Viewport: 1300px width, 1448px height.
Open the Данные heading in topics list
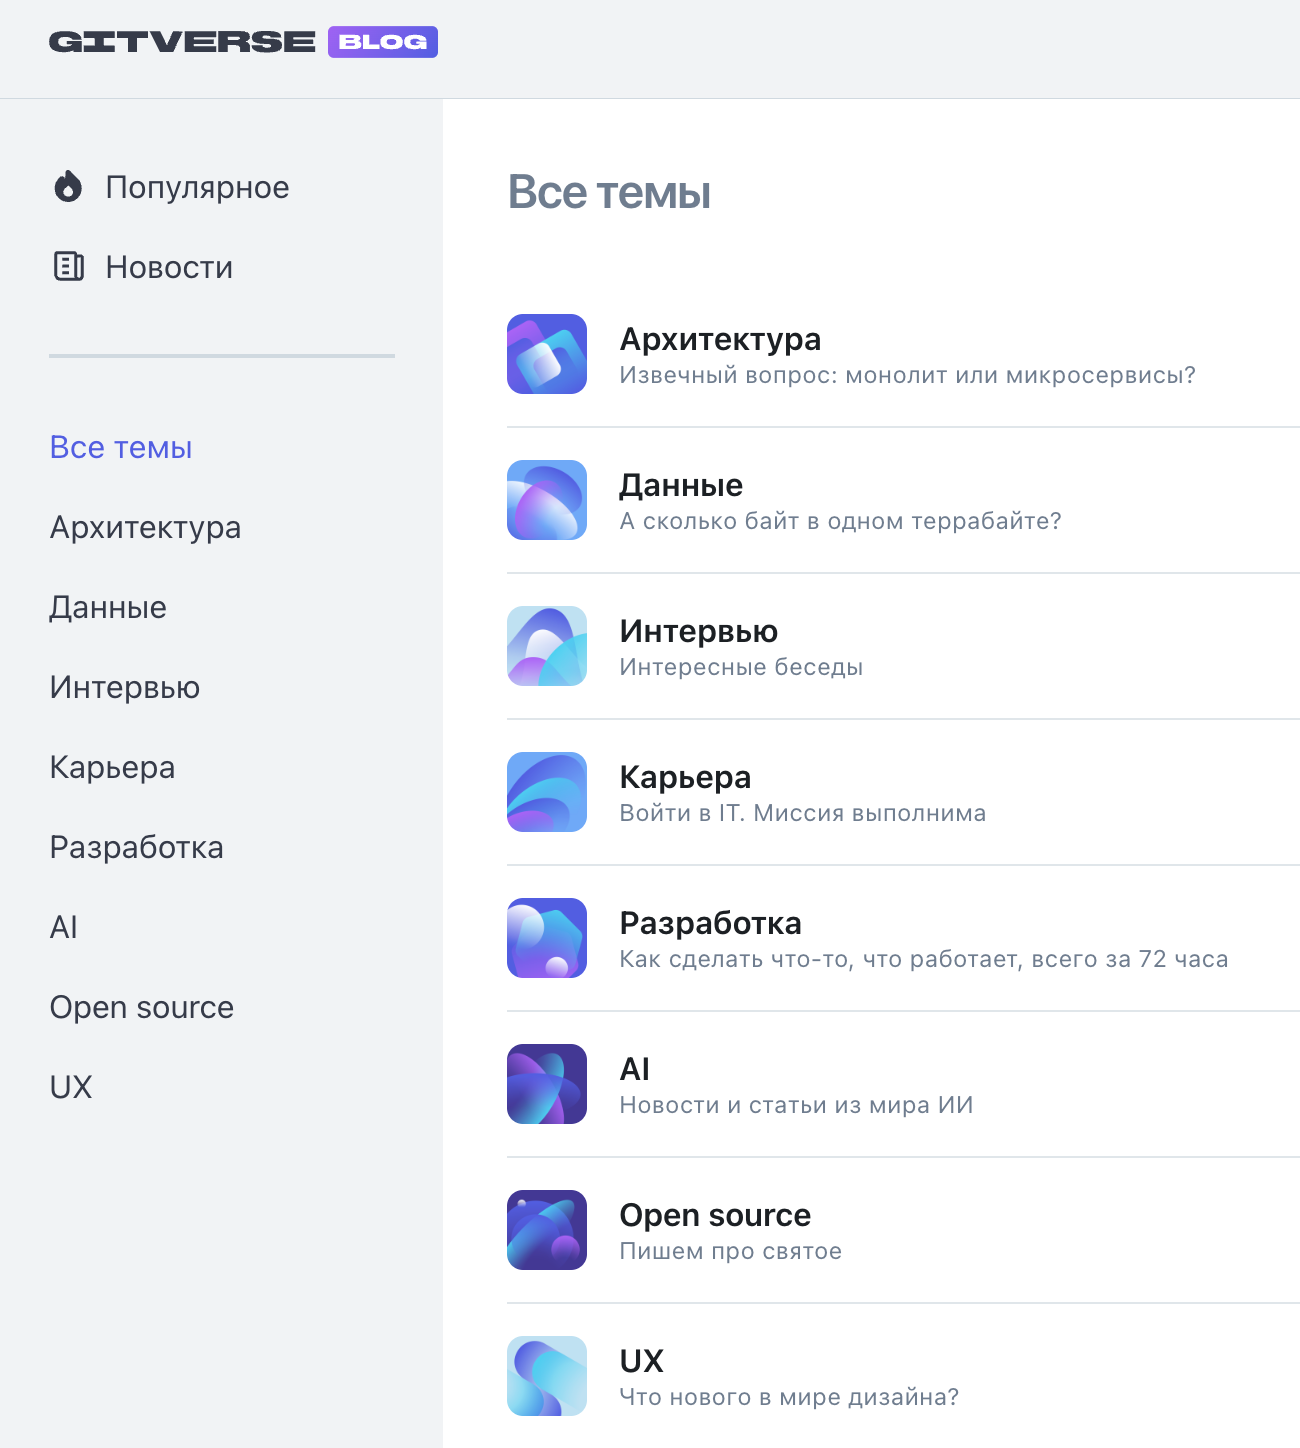681,485
